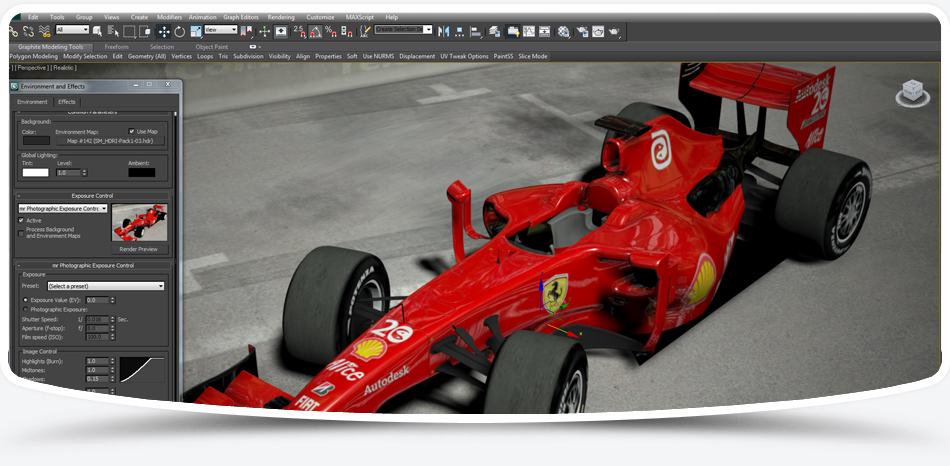Select the Move transform tool
Screen dimensions: 950x466
pyautogui.click(x=163, y=31)
